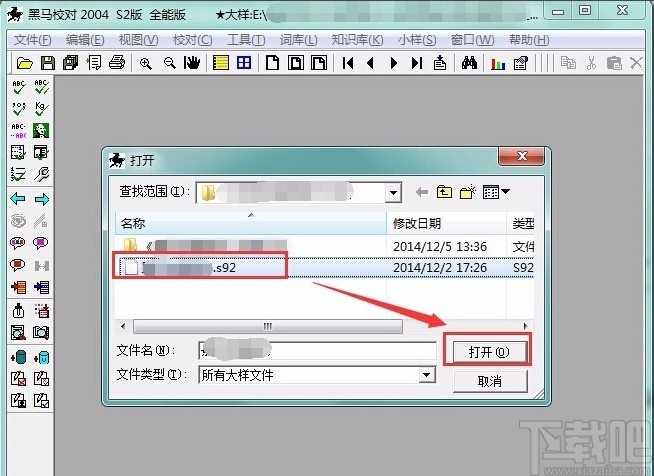Open the 视图(V) menu

(x=138, y=40)
